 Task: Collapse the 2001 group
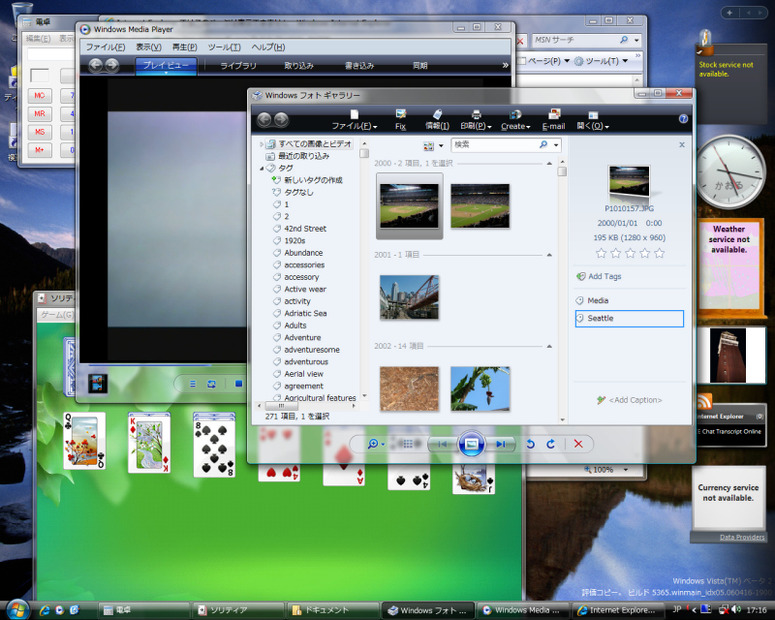pos(549,255)
